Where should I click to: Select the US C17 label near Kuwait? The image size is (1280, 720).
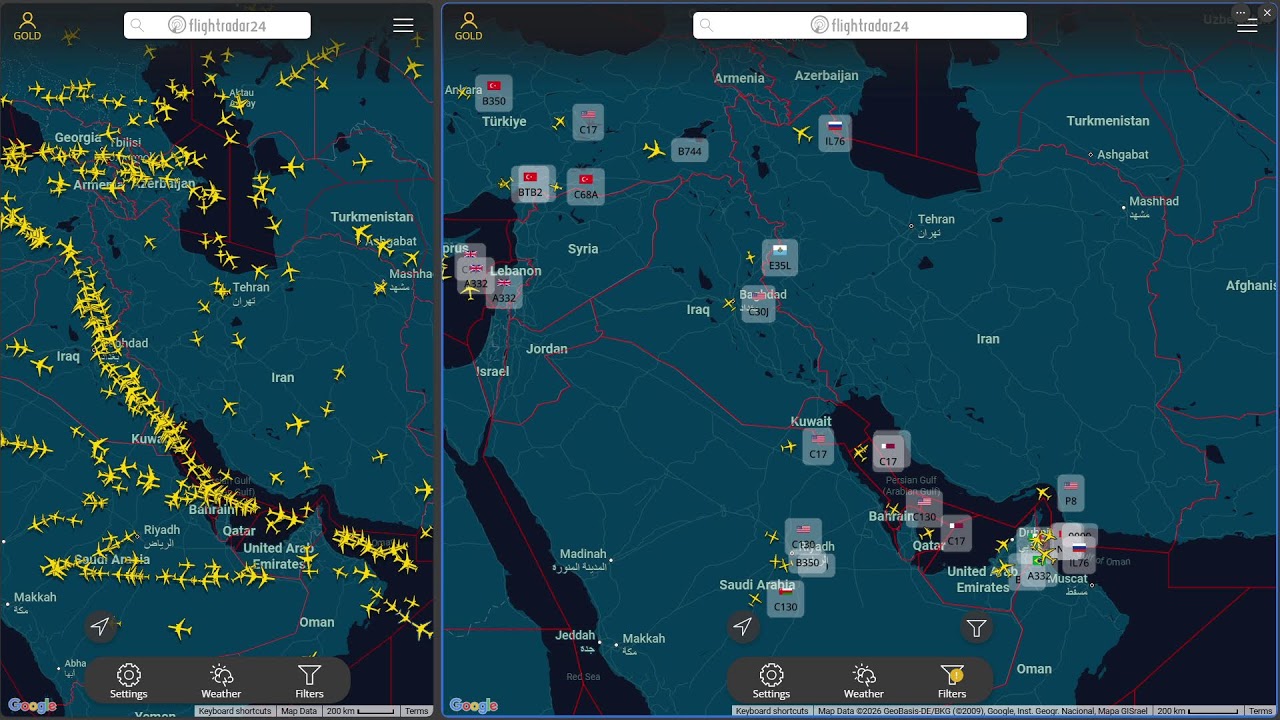pos(818,447)
